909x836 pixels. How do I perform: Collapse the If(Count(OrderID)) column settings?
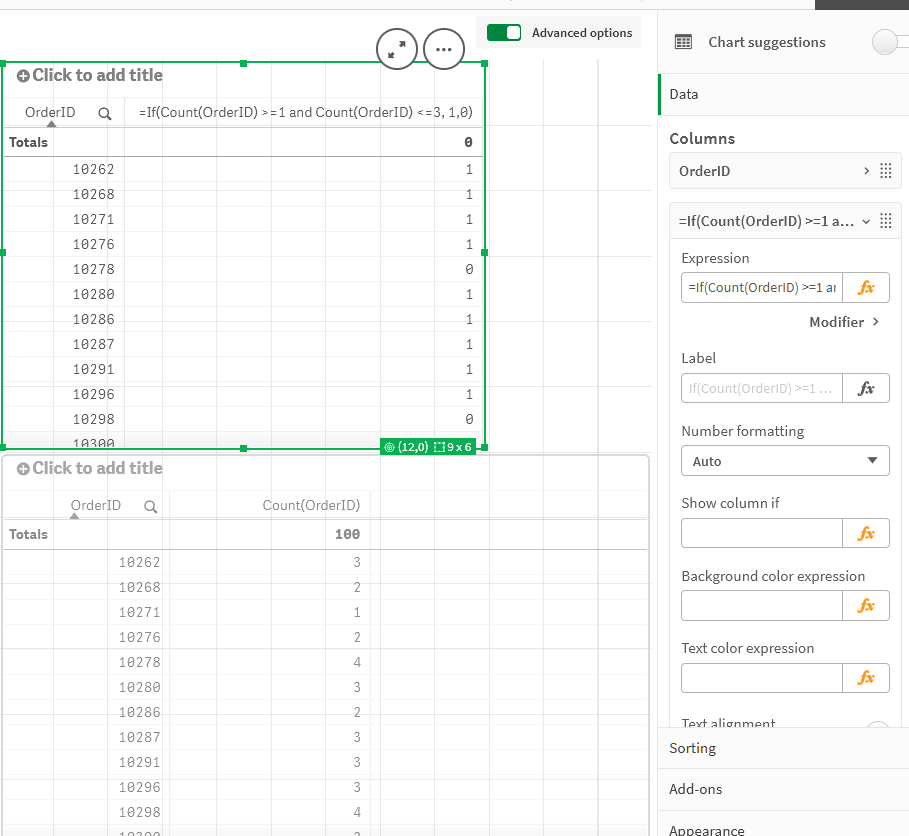(x=866, y=221)
